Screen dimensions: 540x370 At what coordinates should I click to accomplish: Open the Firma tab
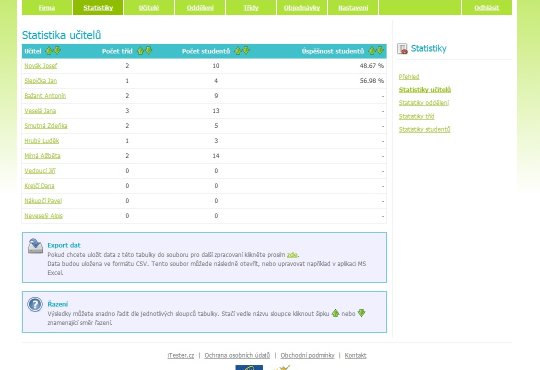pyautogui.click(x=47, y=8)
